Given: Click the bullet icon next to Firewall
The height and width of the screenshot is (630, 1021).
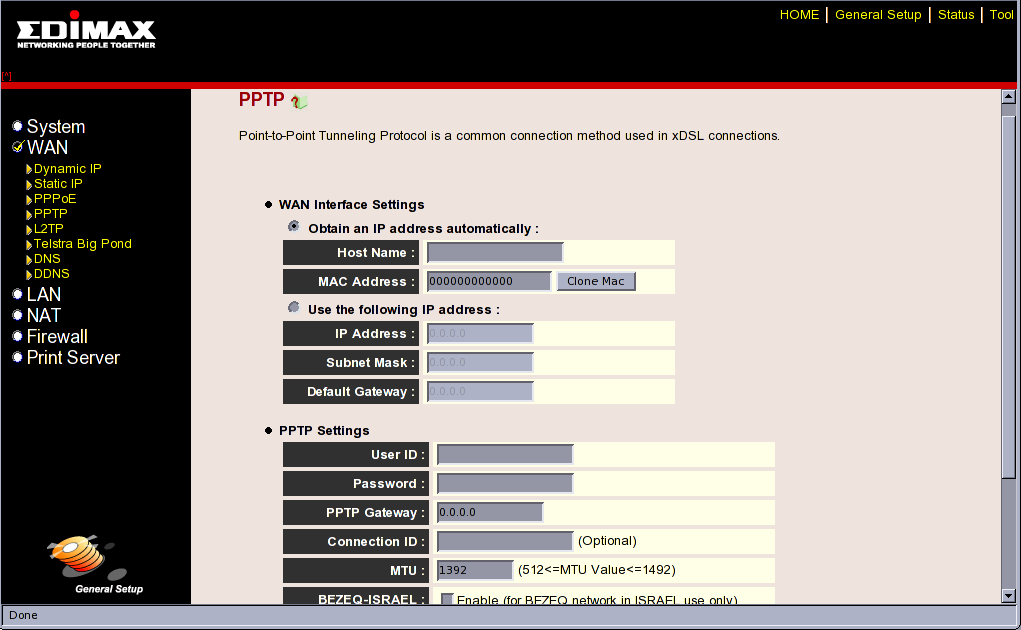Looking at the screenshot, I should pyautogui.click(x=18, y=336).
